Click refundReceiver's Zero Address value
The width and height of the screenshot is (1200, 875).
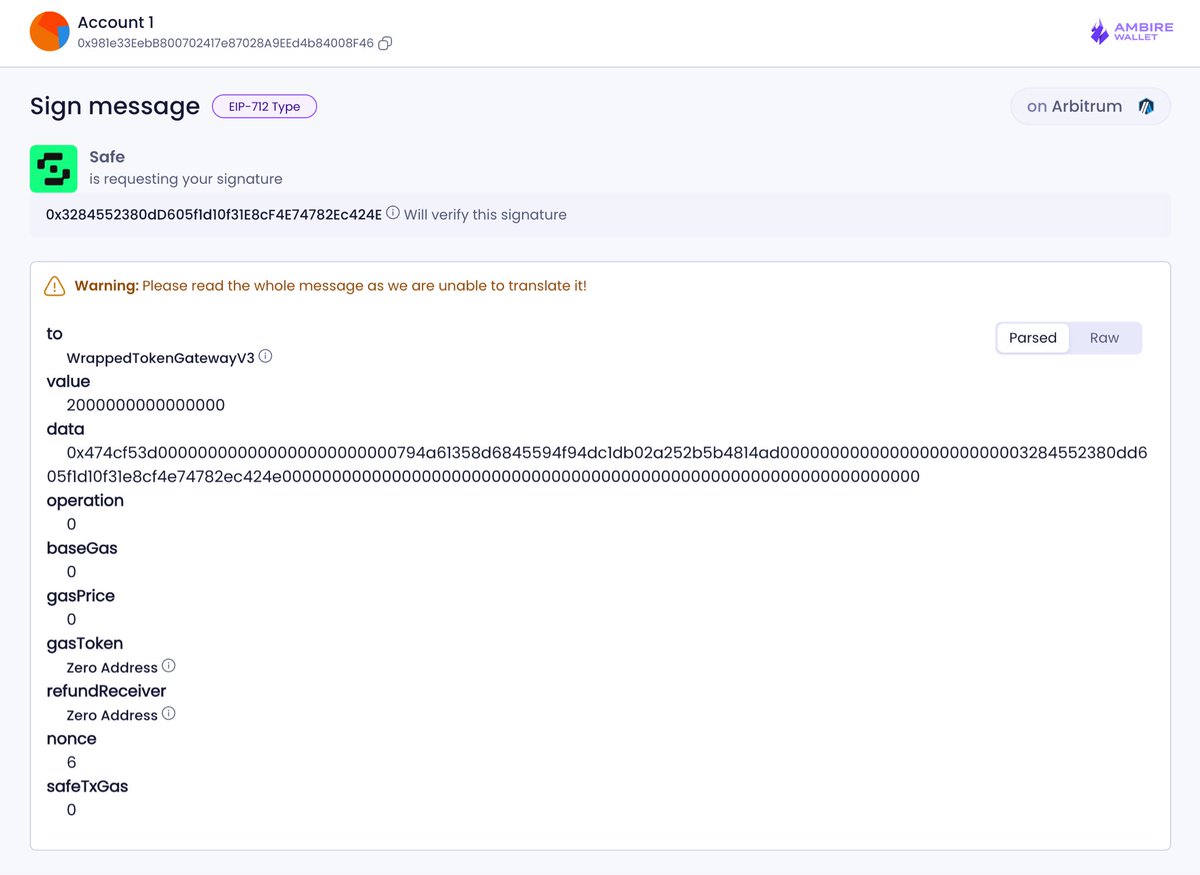click(112, 715)
